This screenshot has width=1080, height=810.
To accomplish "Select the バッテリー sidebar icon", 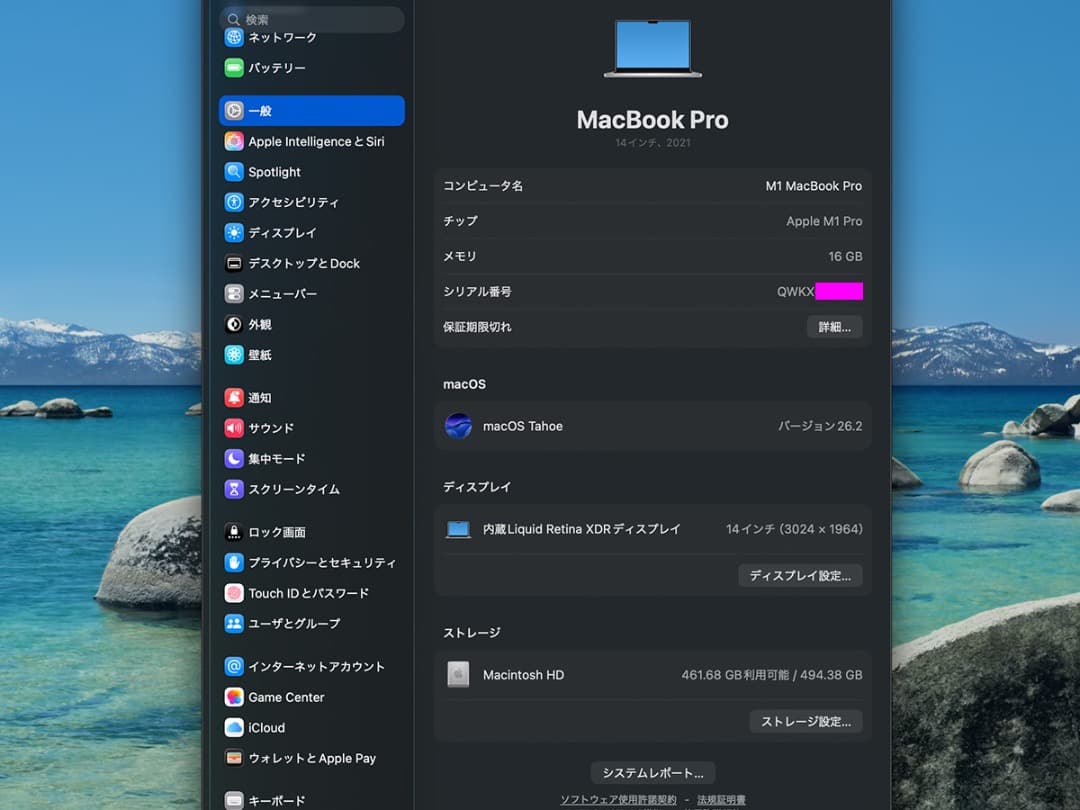I will click(x=234, y=68).
